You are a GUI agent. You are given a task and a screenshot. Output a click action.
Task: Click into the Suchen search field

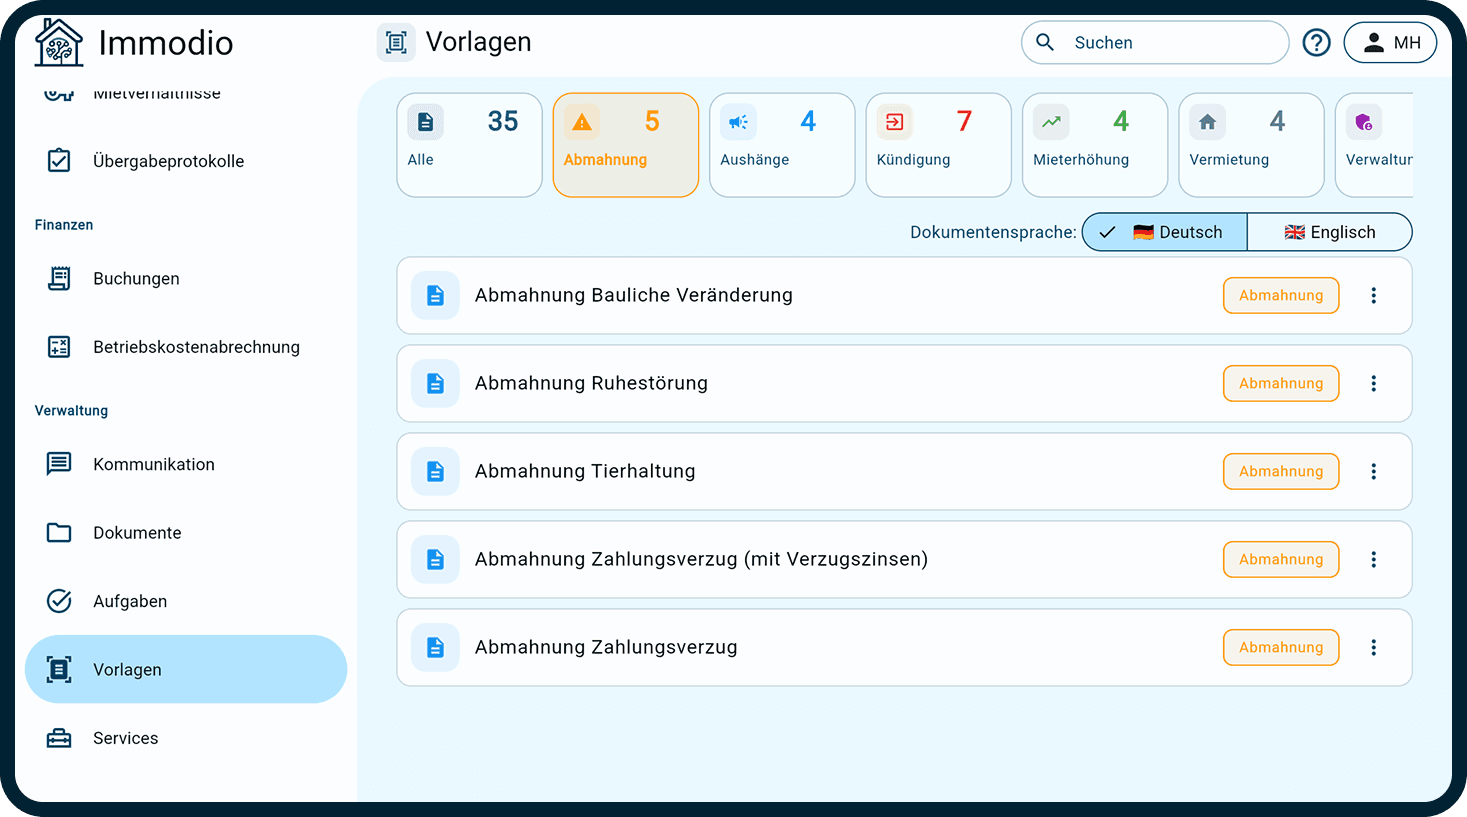point(1155,43)
